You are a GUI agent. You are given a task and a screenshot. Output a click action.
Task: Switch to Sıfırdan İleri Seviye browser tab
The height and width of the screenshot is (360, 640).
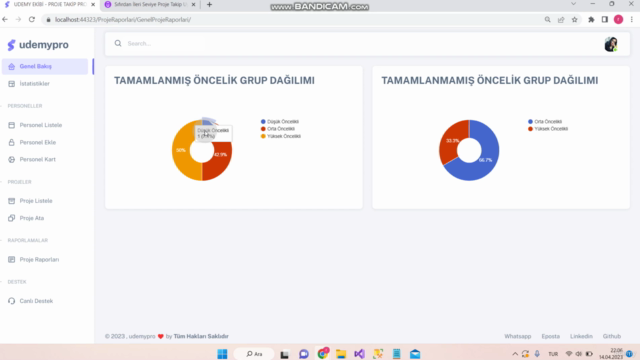pyautogui.click(x=149, y=4)
